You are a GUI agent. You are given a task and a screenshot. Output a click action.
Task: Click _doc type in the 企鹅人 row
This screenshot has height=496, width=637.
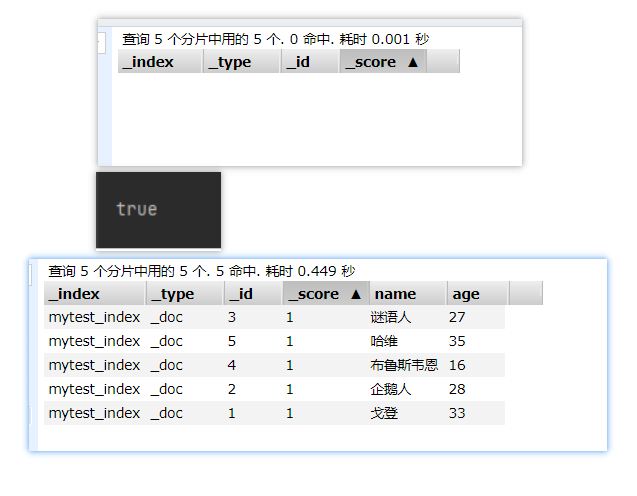point(167,389)
